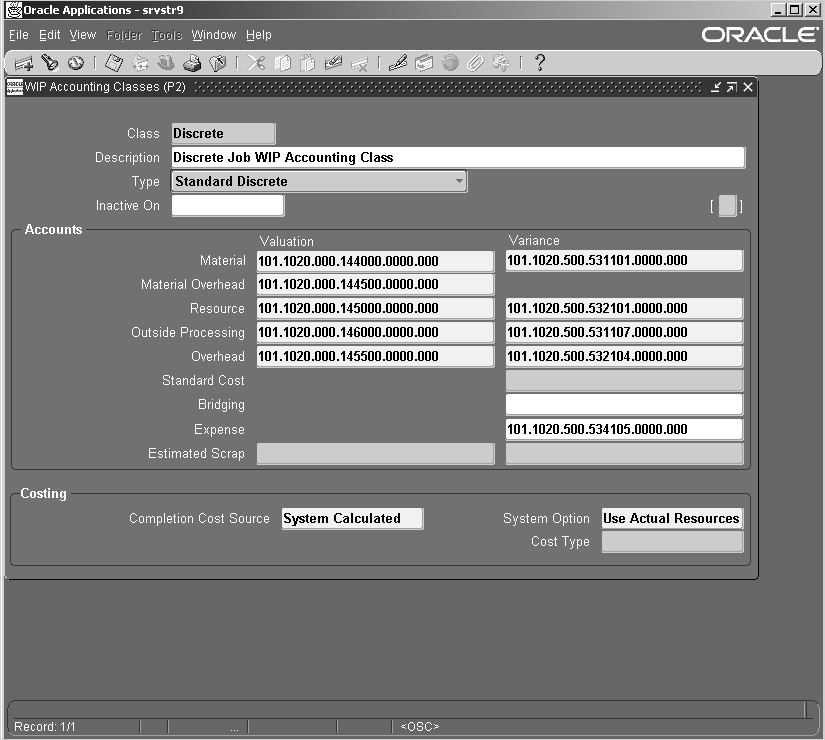Click the Switch Responsibilities hat icon
The width and height of the screenshot is (825, 740).
pos(166,63)
